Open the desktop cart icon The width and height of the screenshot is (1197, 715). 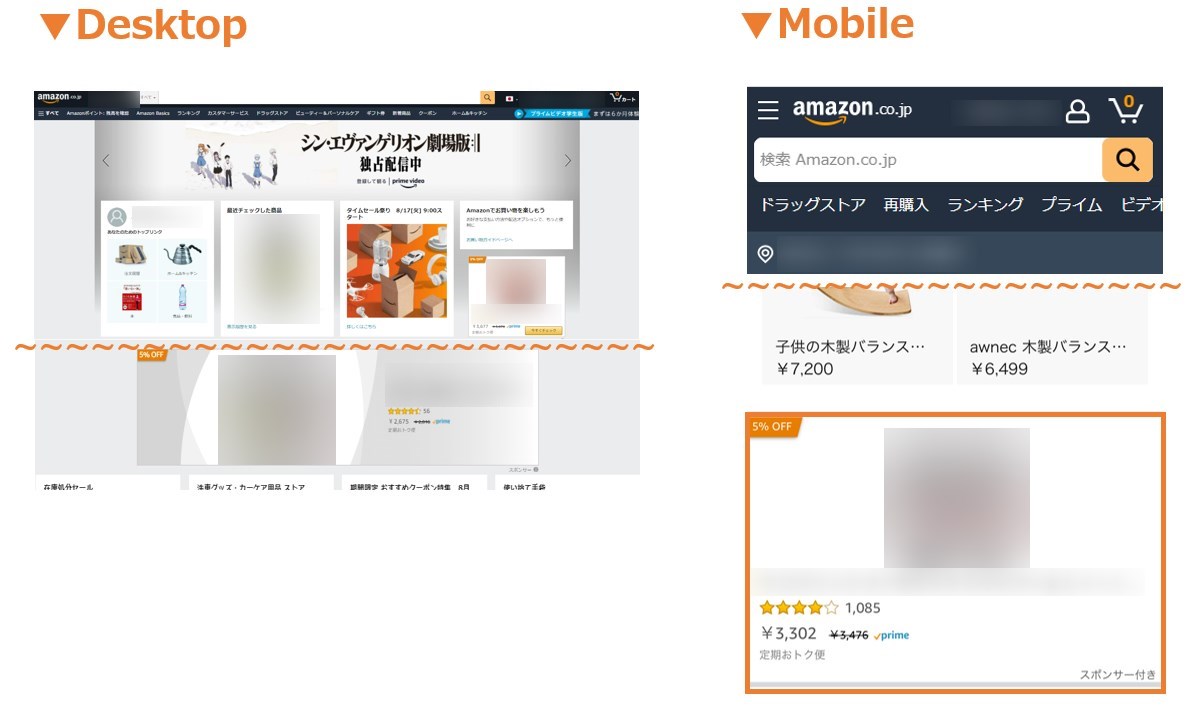(x=622, y=98)
